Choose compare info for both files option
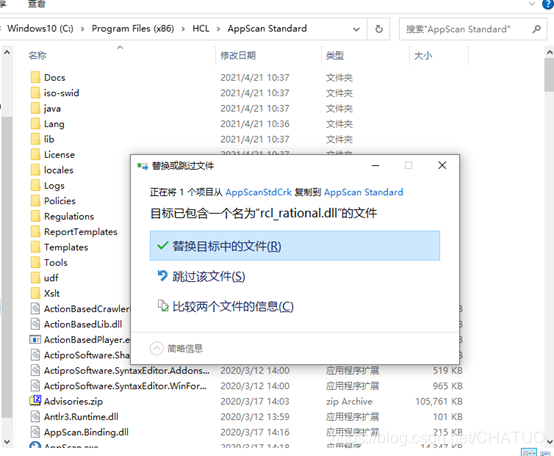Viewport: 554px width, 456px height. (x=225, y=306)
